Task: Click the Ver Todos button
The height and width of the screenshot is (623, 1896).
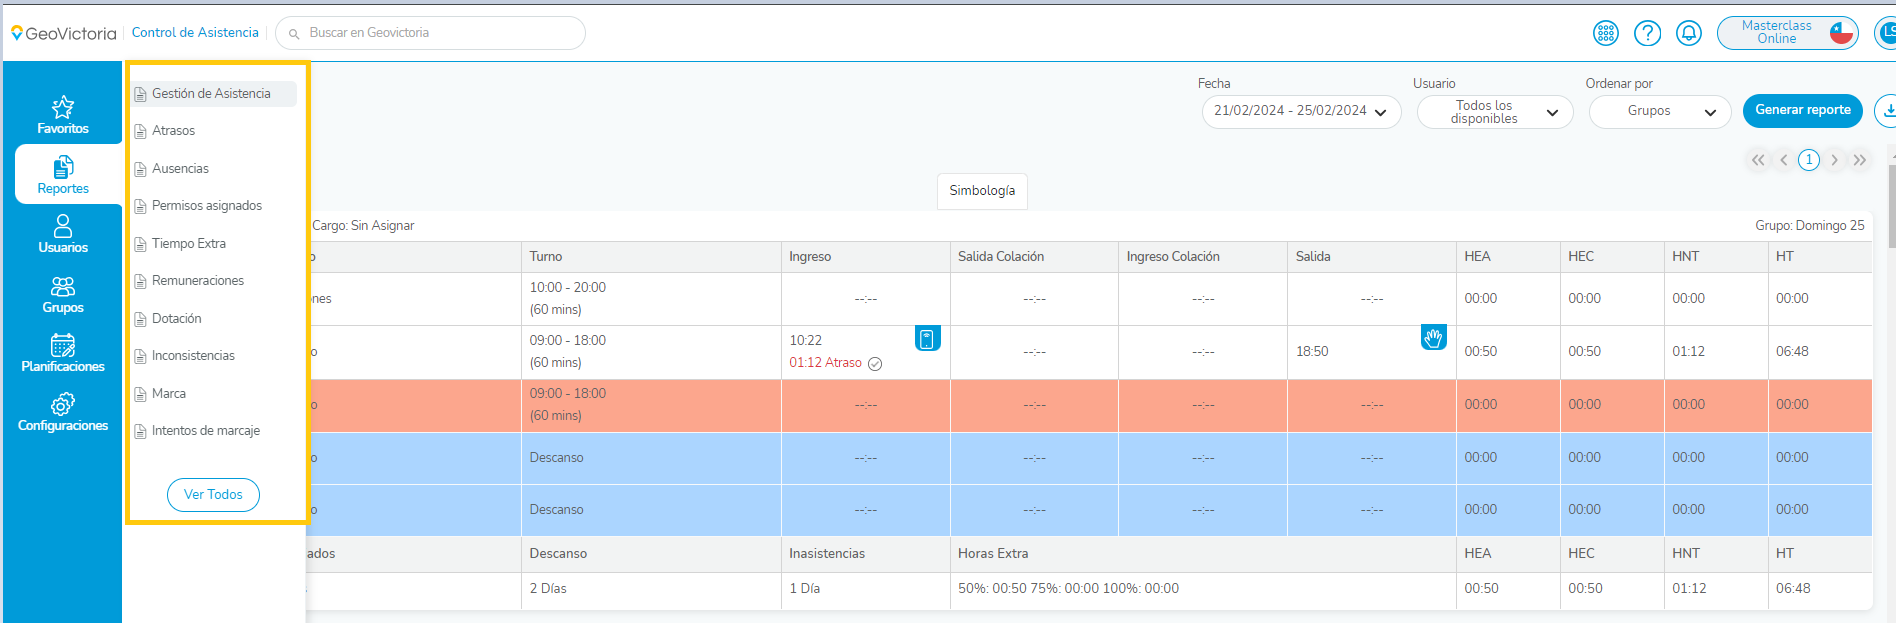Action: click(213, 495)
